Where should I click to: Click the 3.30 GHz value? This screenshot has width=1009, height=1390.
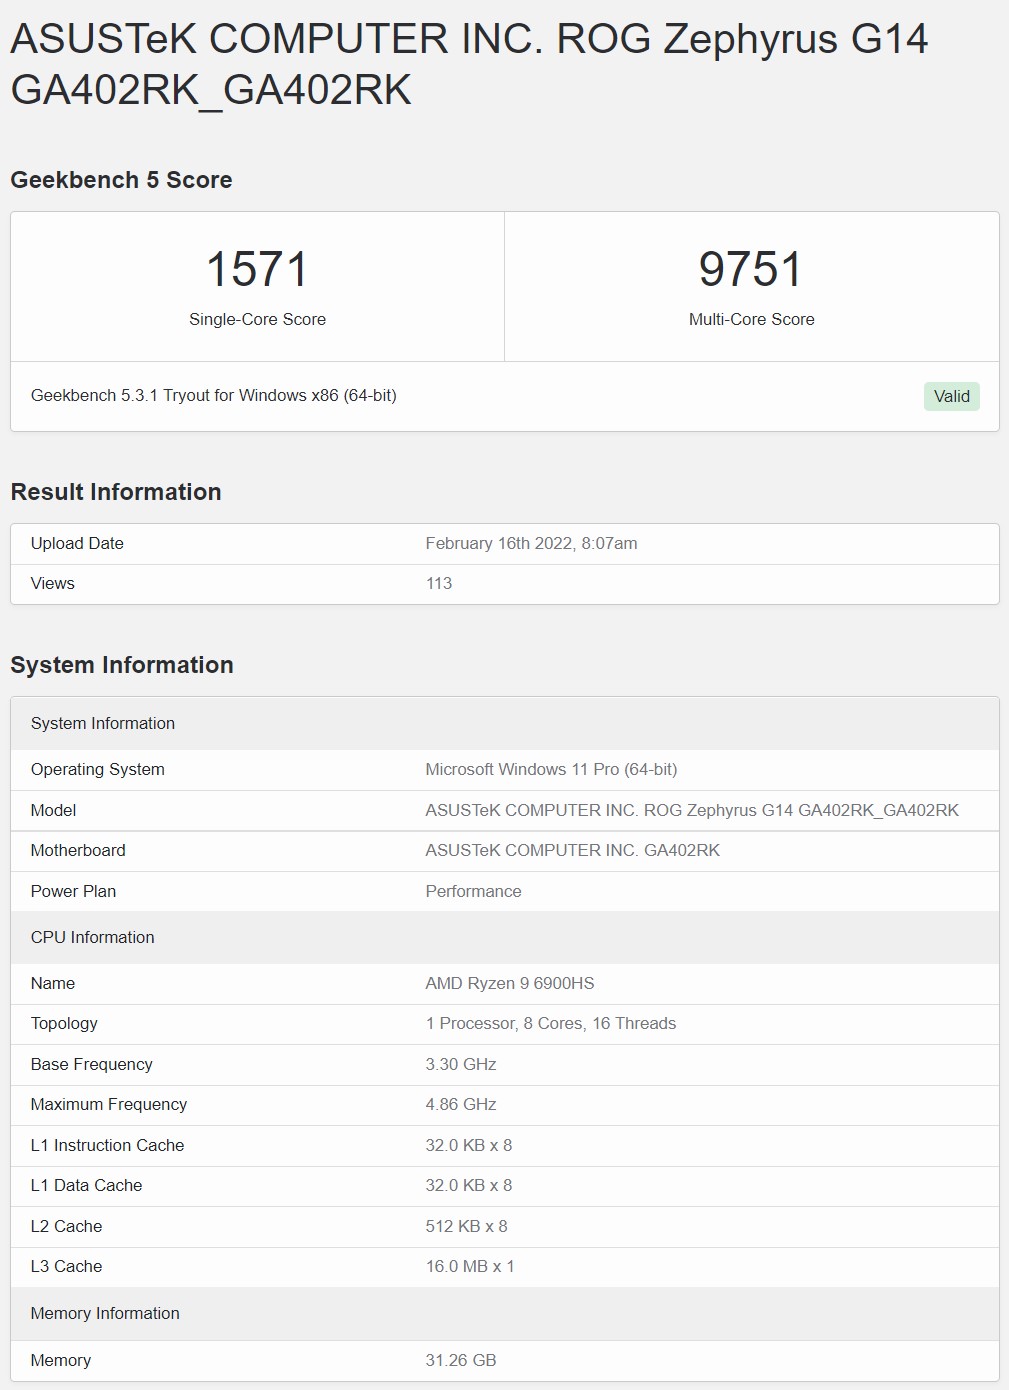pyautogui.click(x=461, y=1064)
